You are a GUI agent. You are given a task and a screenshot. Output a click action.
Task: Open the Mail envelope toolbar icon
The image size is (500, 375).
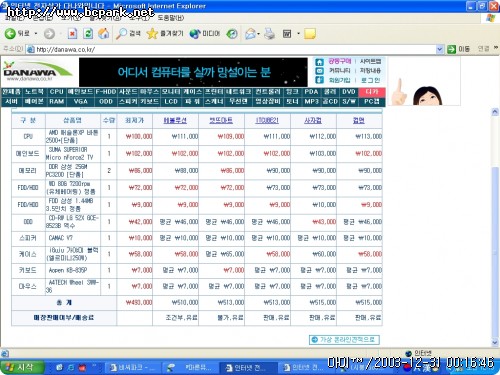coord(250,34)
